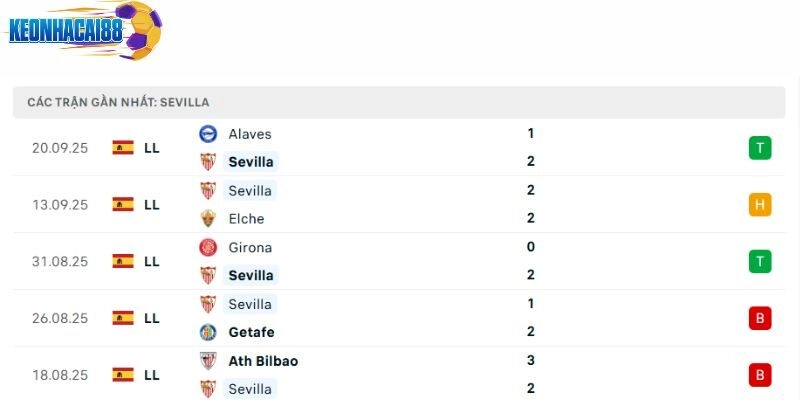Click the Elche club crest

(208, 218)
